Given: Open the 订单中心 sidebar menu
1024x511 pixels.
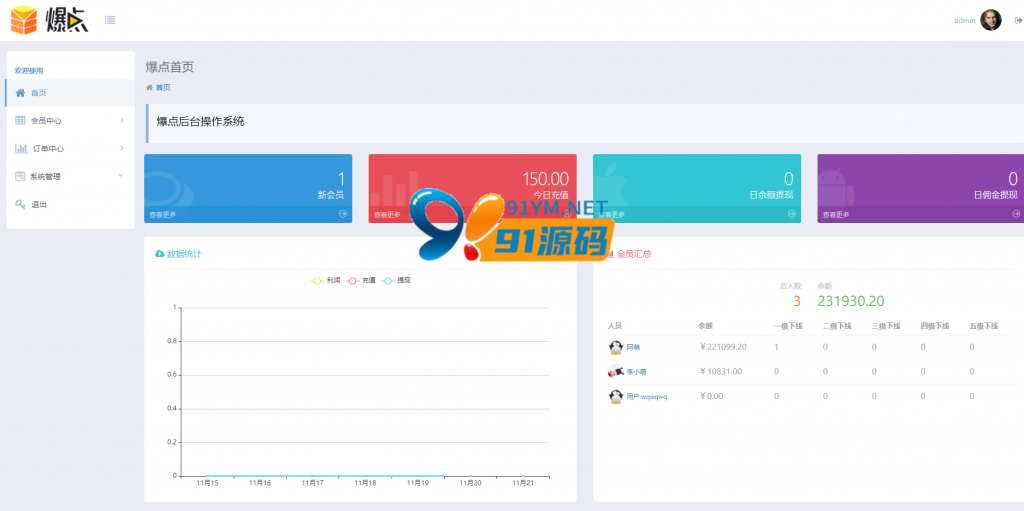Looking at the screenshot, I should click(70, 148).
